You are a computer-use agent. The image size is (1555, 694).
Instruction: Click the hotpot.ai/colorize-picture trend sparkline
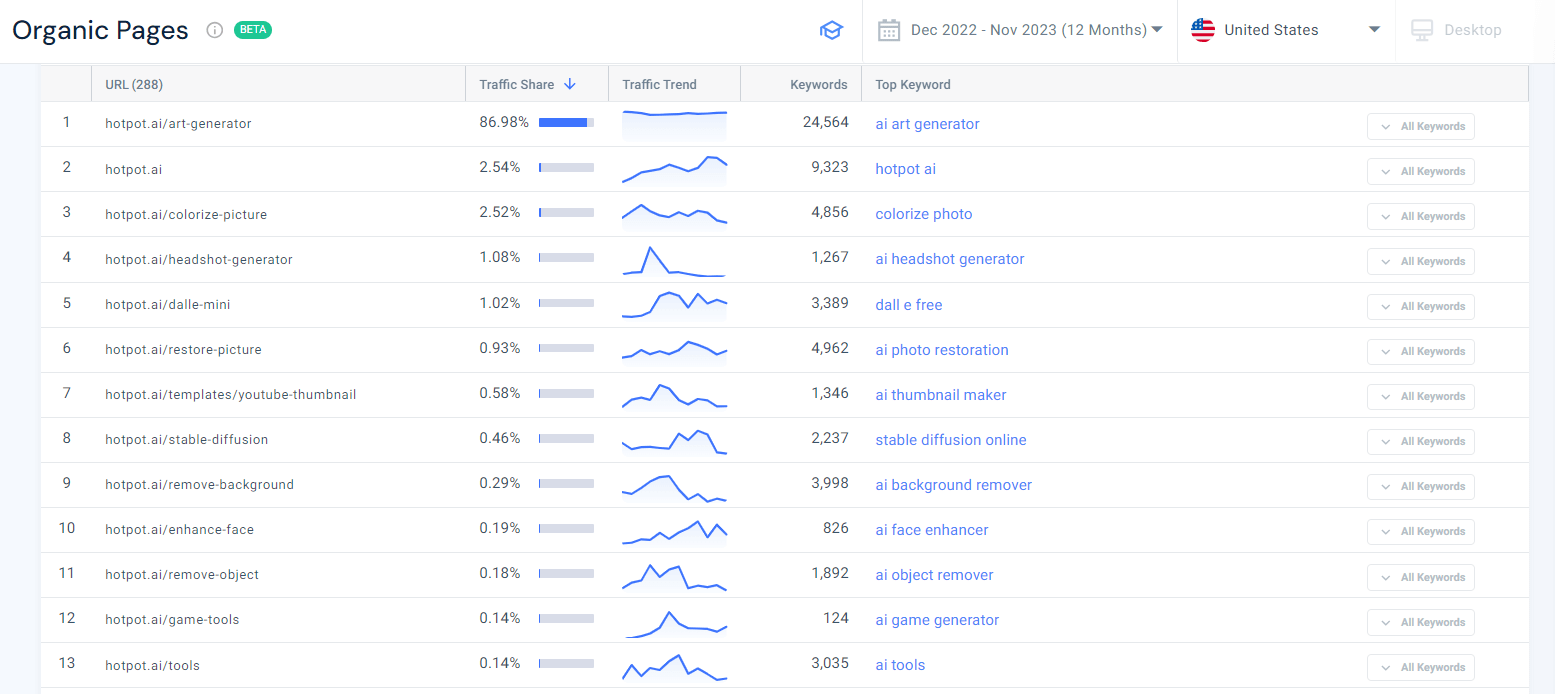coord(674,214)
